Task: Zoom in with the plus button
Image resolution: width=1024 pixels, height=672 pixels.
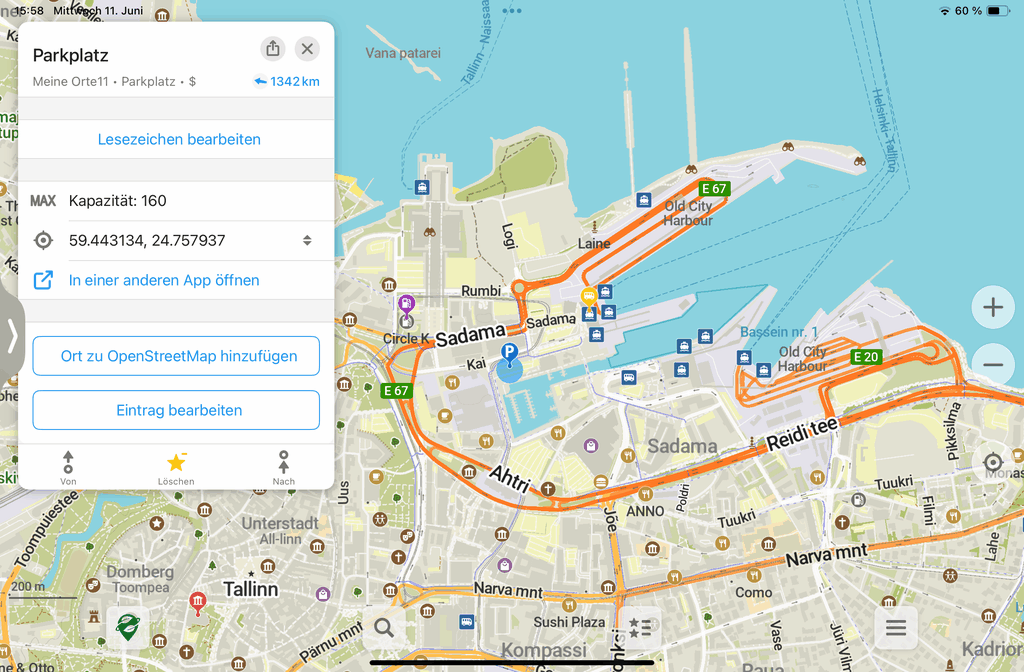Action: click(x=993, y=307)
